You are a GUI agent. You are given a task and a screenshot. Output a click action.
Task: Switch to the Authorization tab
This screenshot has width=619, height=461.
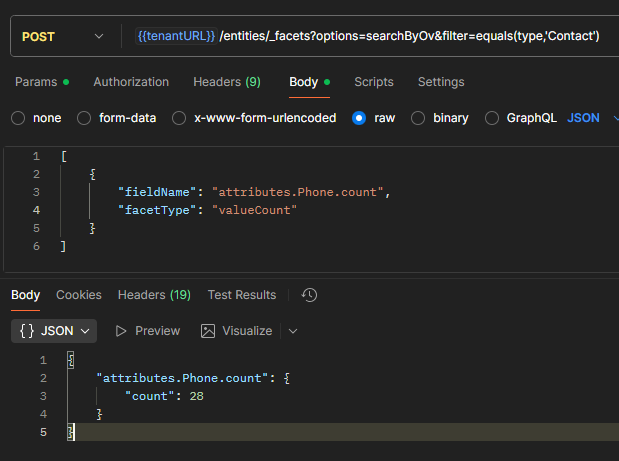[x=131, y=82]
